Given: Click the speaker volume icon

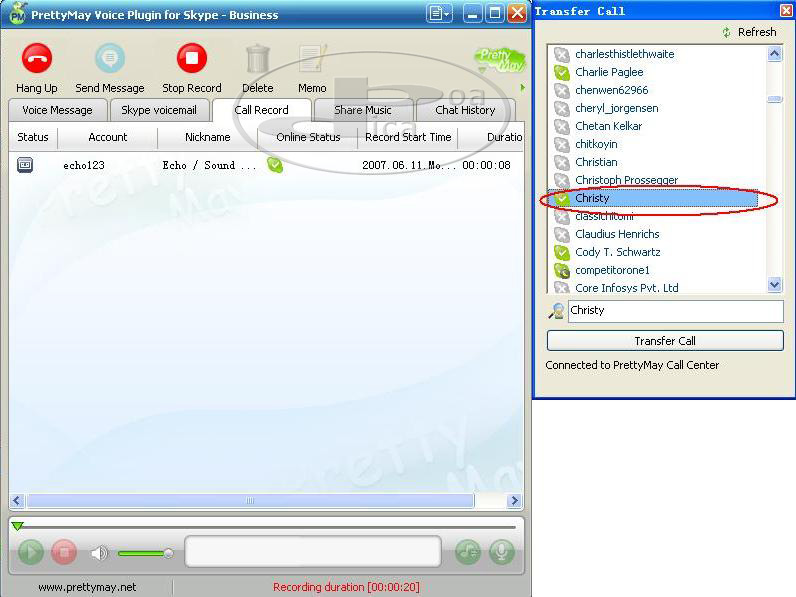Looking at the screenshot, I should 99,553.
